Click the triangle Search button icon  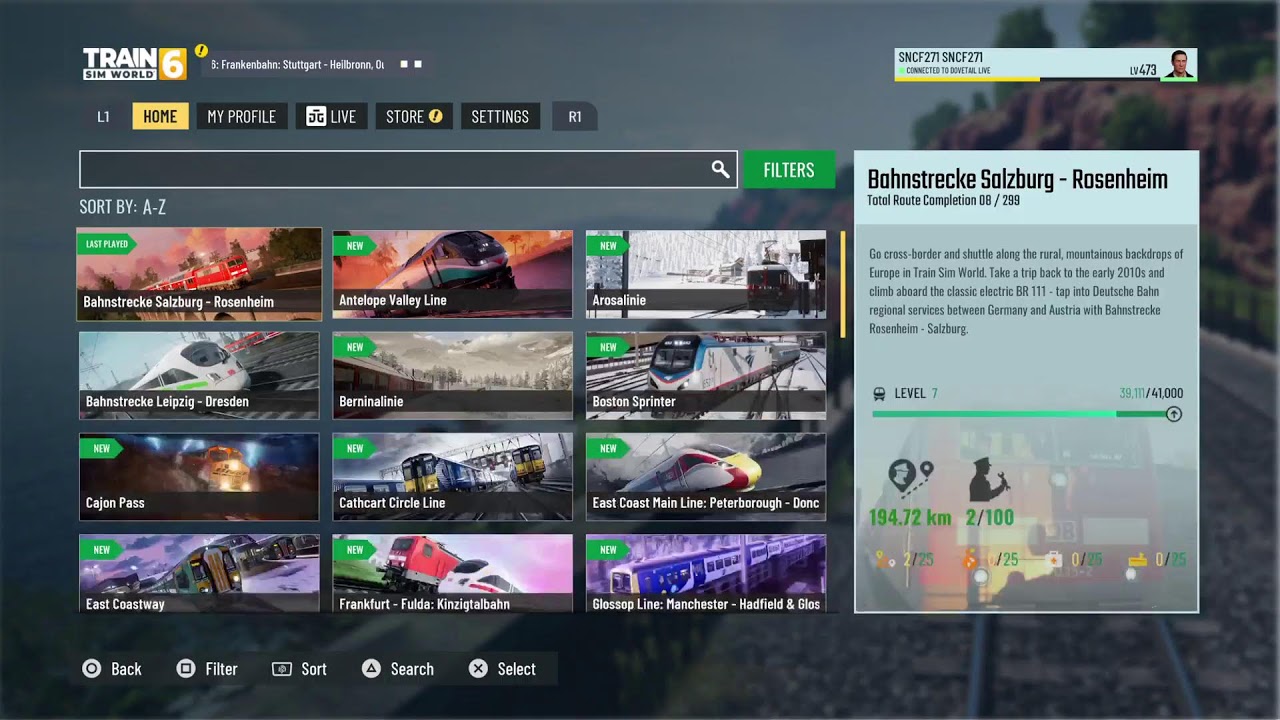(371, 669)
